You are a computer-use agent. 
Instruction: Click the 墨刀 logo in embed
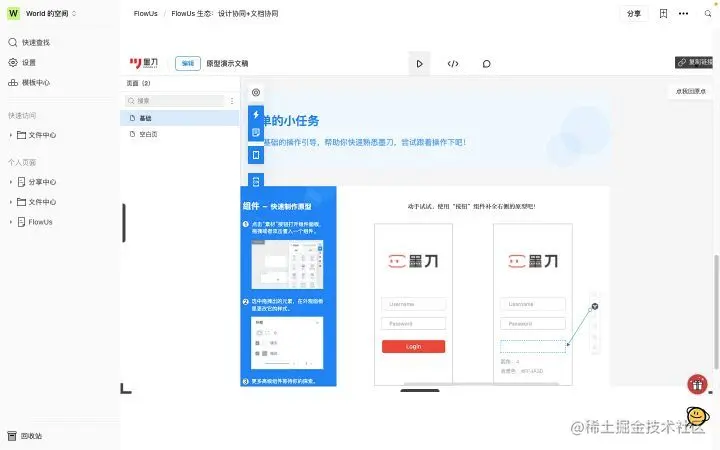pos(144,63)
